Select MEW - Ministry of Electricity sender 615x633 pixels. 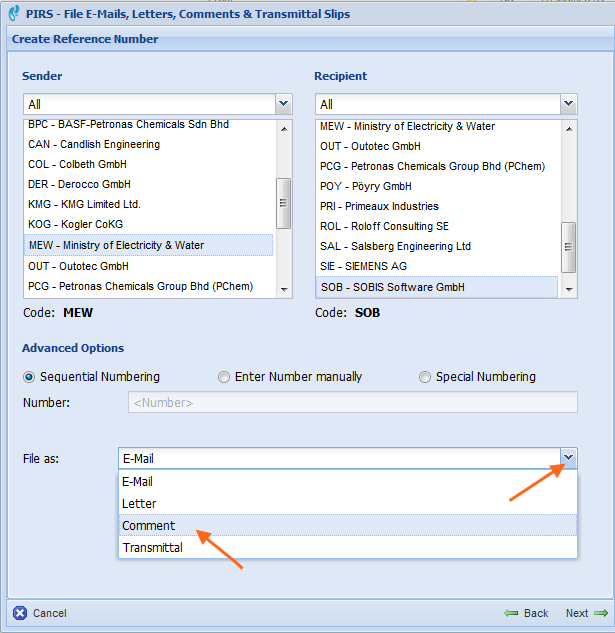[x=149, y=245]
